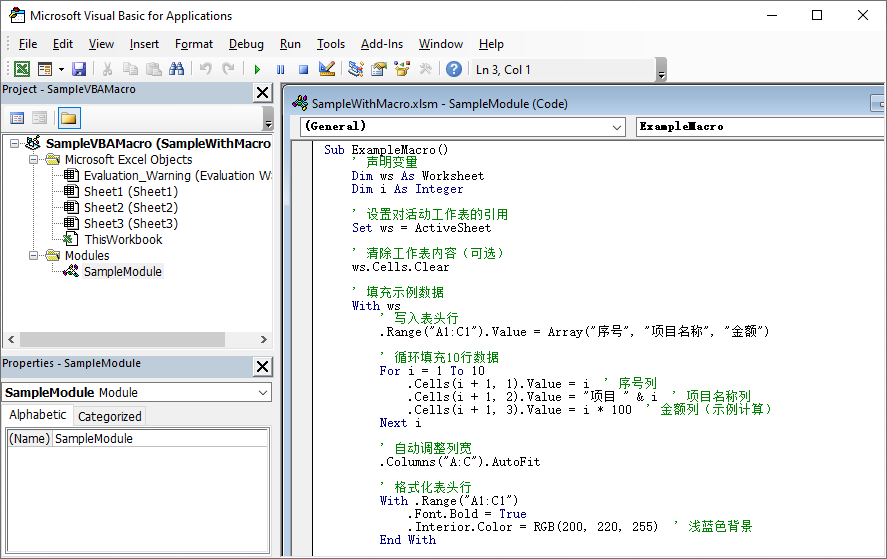Open the Object Browser toolbar icon
The height and width of the screenshot is (559, 887).
(402, 69)
